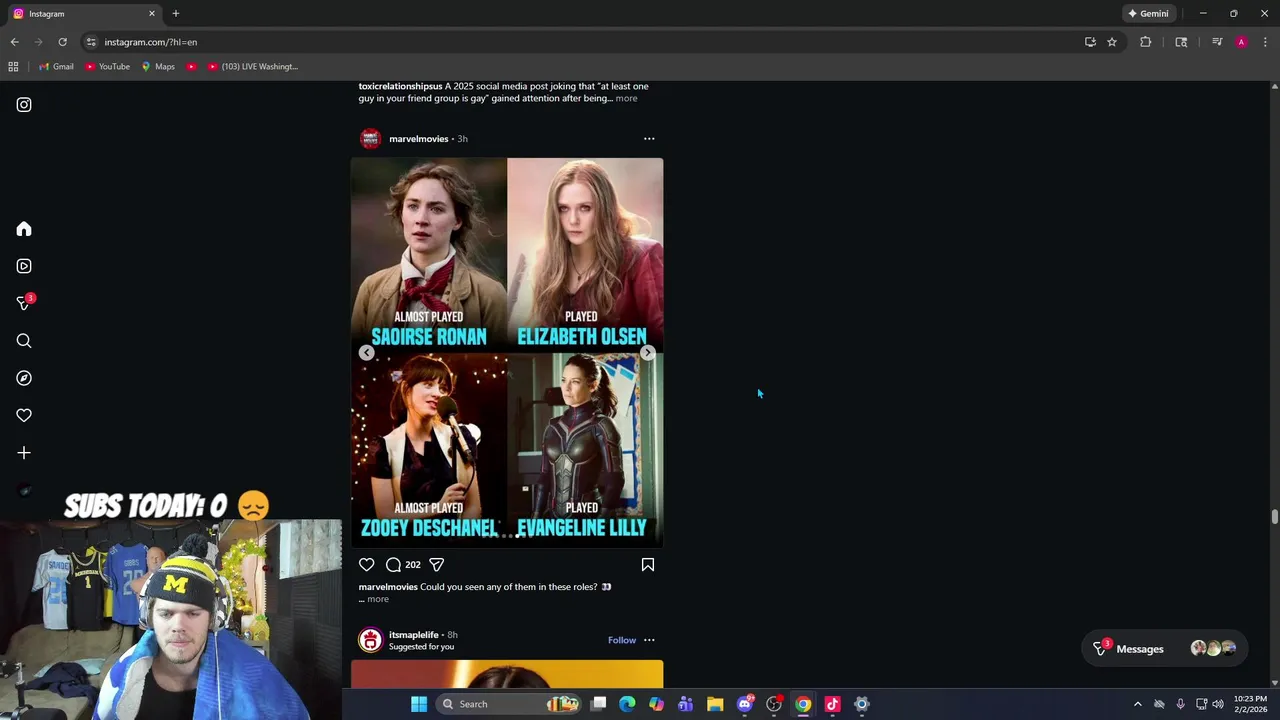Open taskbar clock showing 10:23 PM

pos(1250,704)
